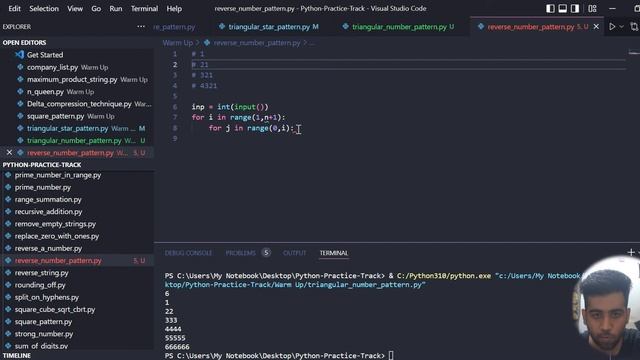Viewport: 640px width, 360px height.
Task: Open reverse_string.py file
Action: 42,273
